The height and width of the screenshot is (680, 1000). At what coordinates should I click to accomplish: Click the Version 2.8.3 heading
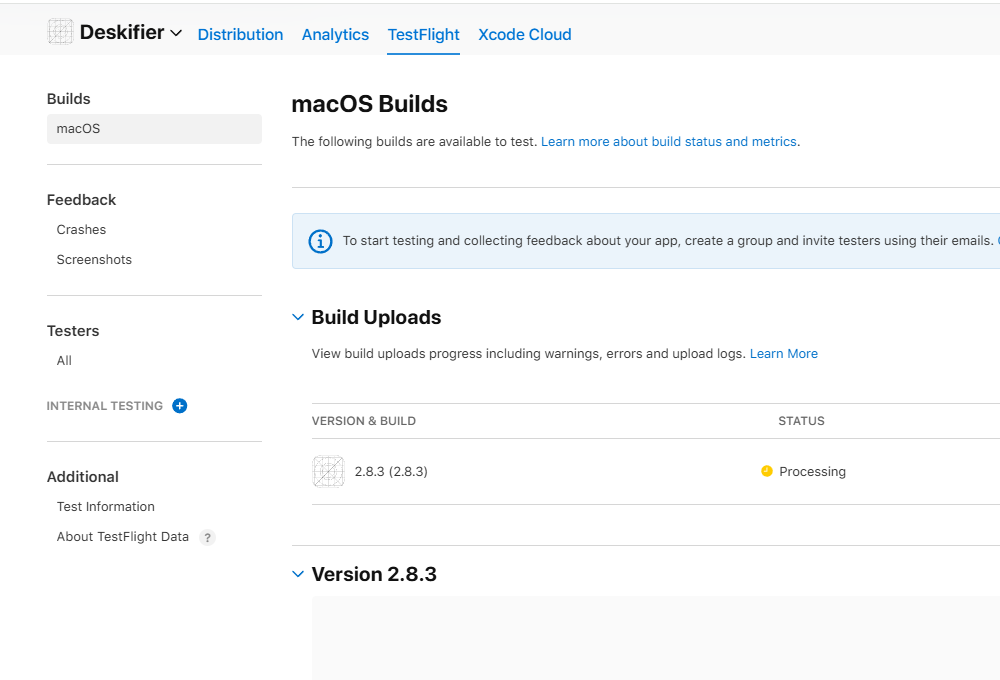[374, 574]
